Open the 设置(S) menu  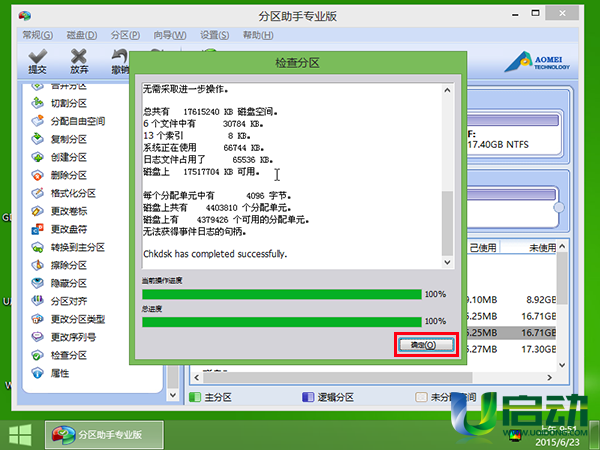pos(215,35)
